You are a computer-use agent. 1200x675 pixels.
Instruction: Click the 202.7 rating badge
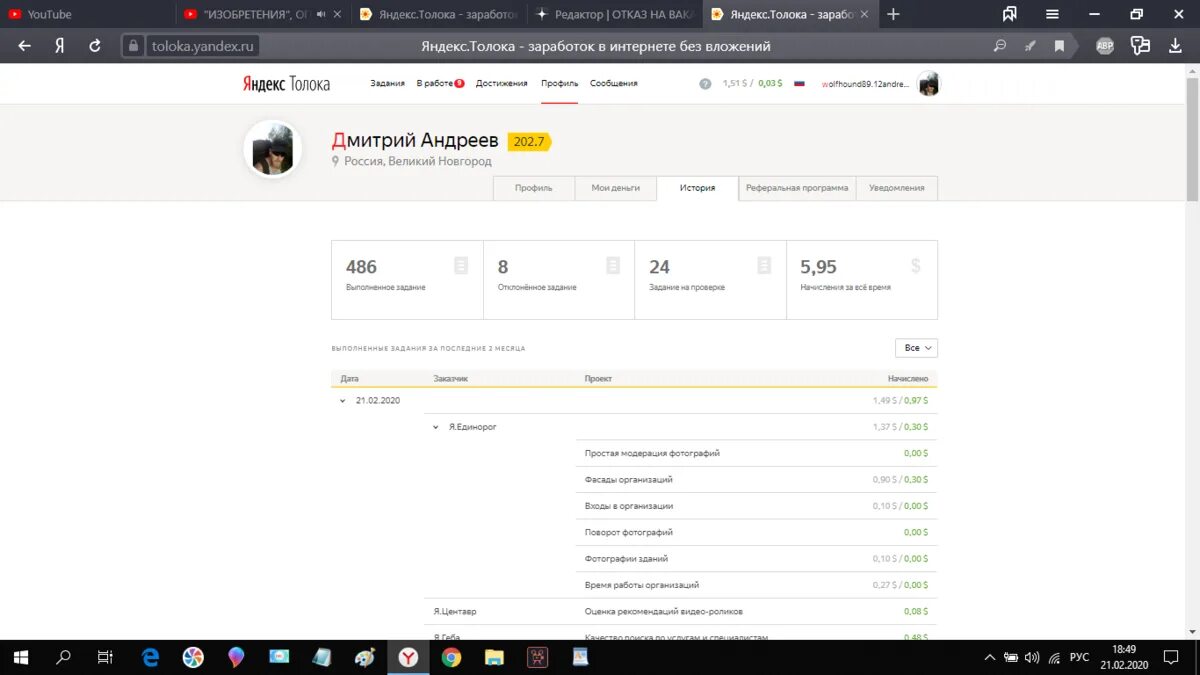point(529,142)
